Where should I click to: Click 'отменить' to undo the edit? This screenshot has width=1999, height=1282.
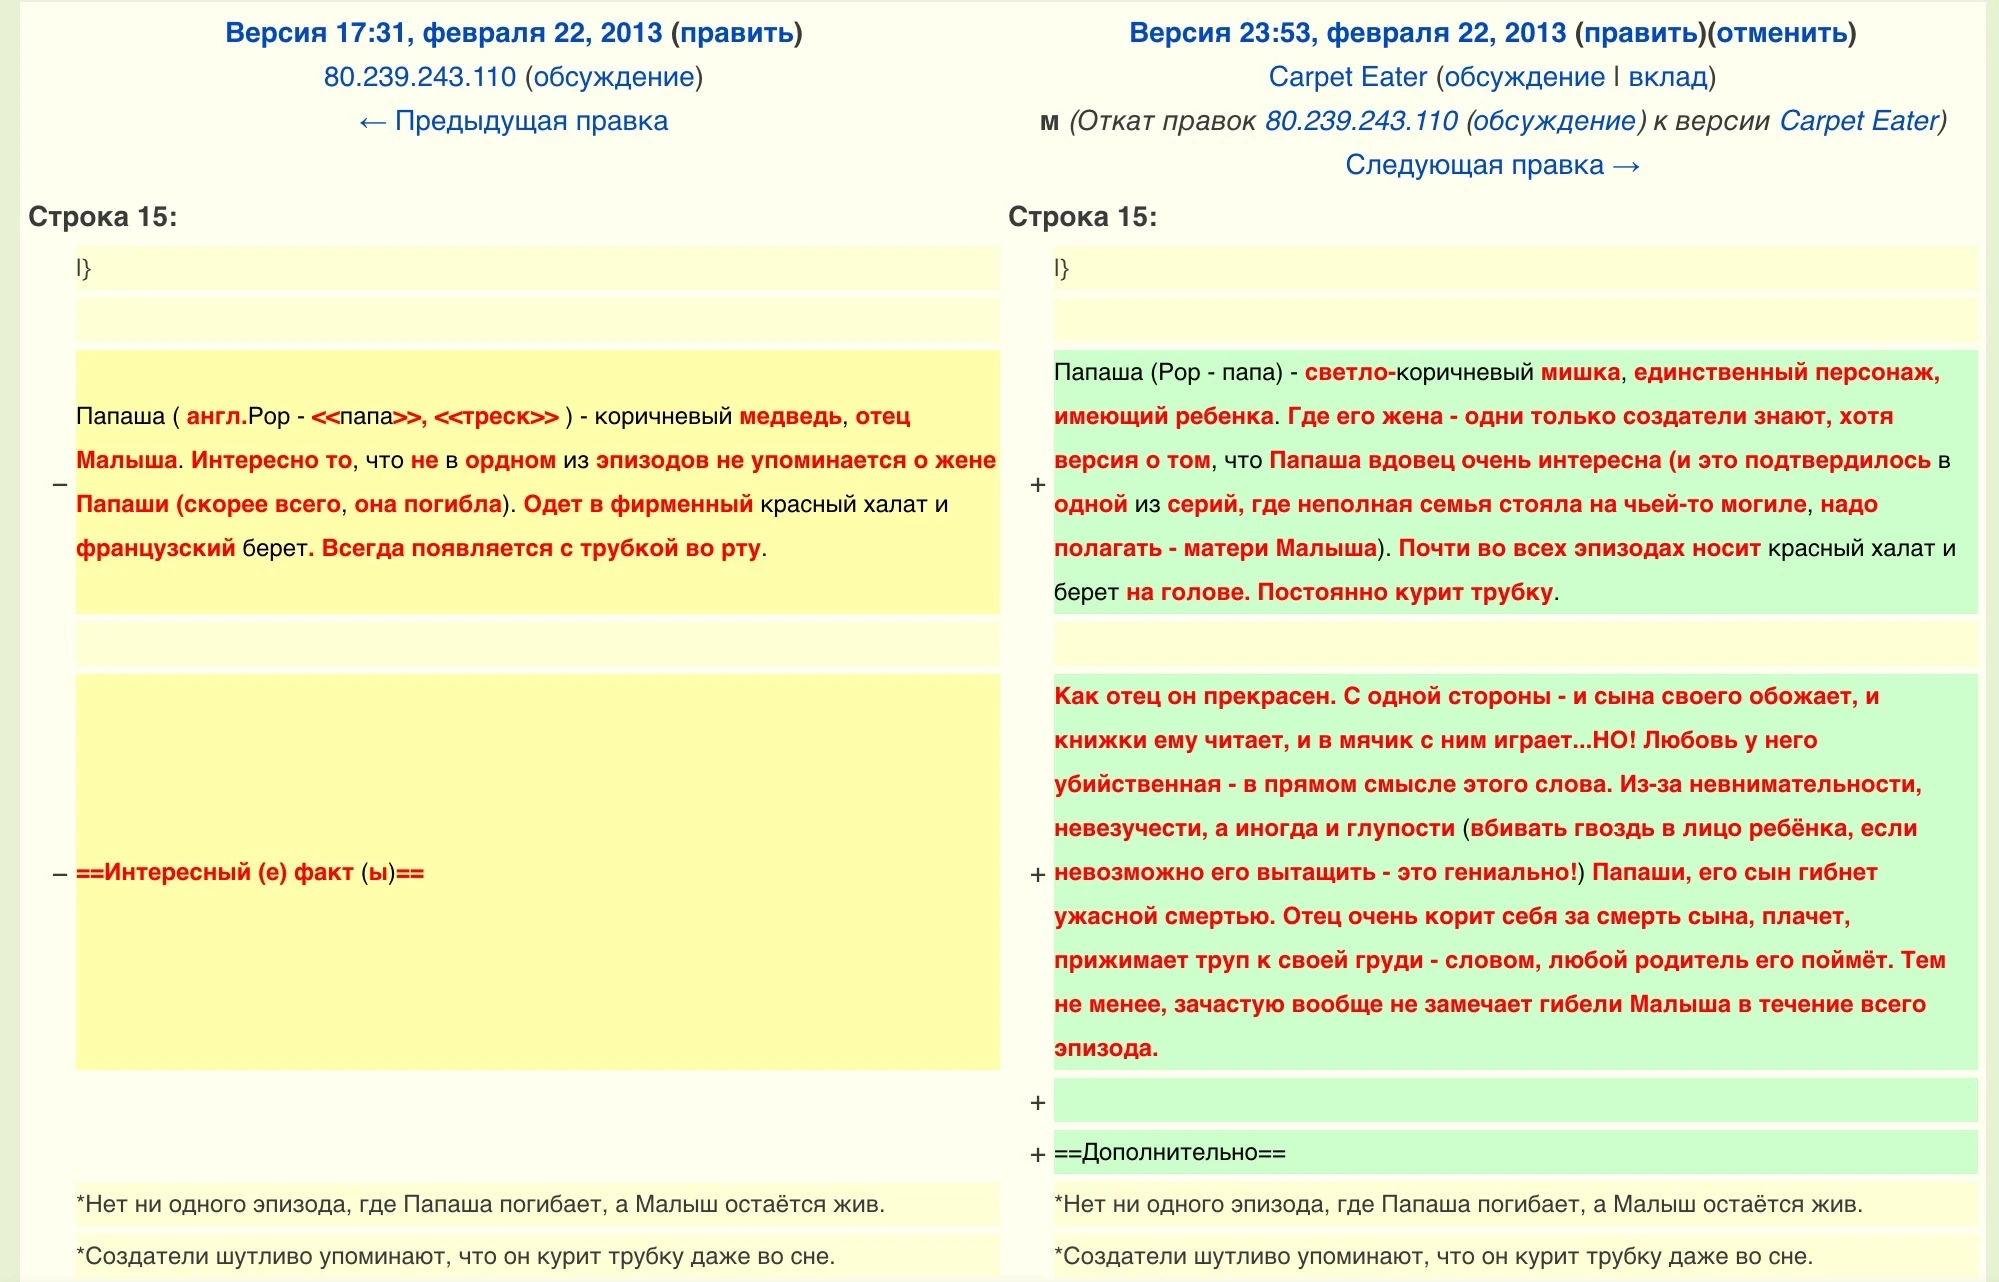[x=1782, y=33]
